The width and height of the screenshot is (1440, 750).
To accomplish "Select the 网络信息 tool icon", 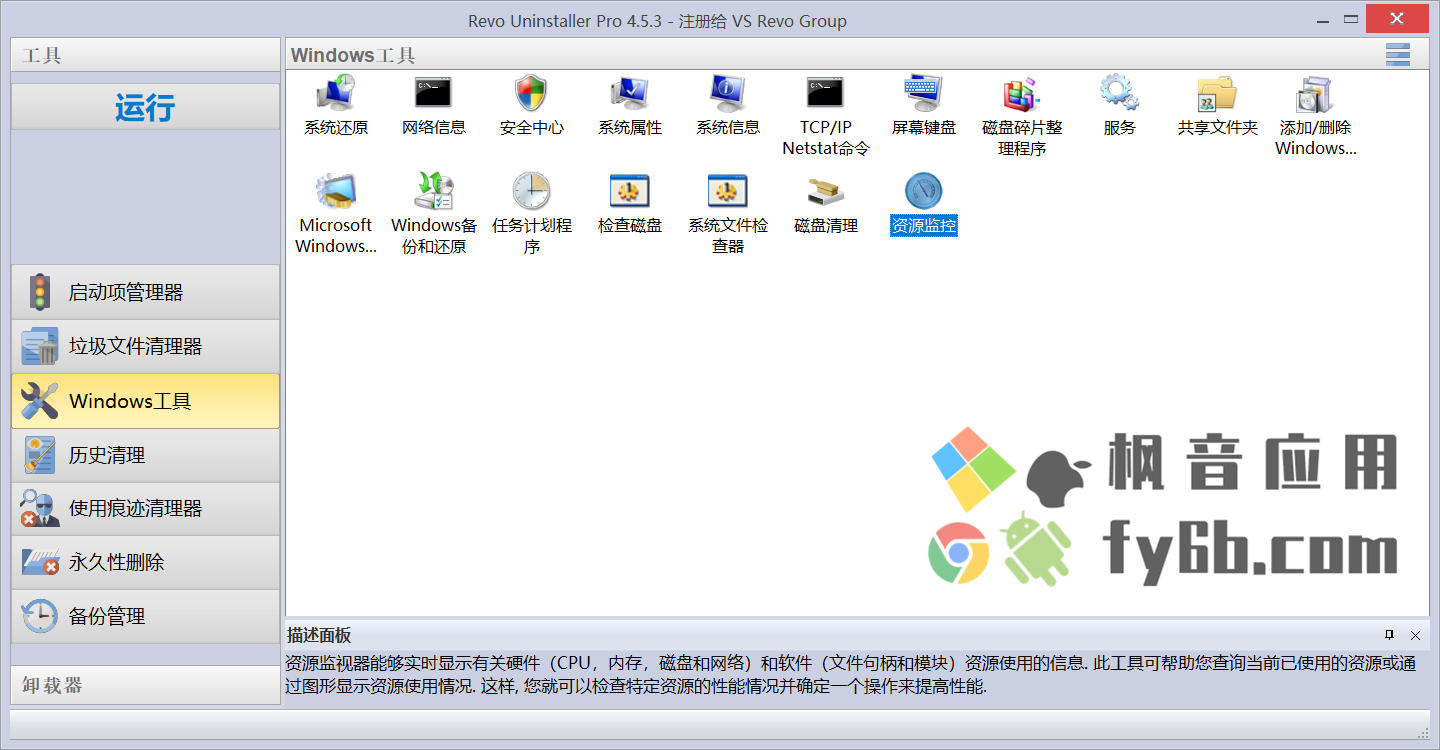I will pos(434,94).
